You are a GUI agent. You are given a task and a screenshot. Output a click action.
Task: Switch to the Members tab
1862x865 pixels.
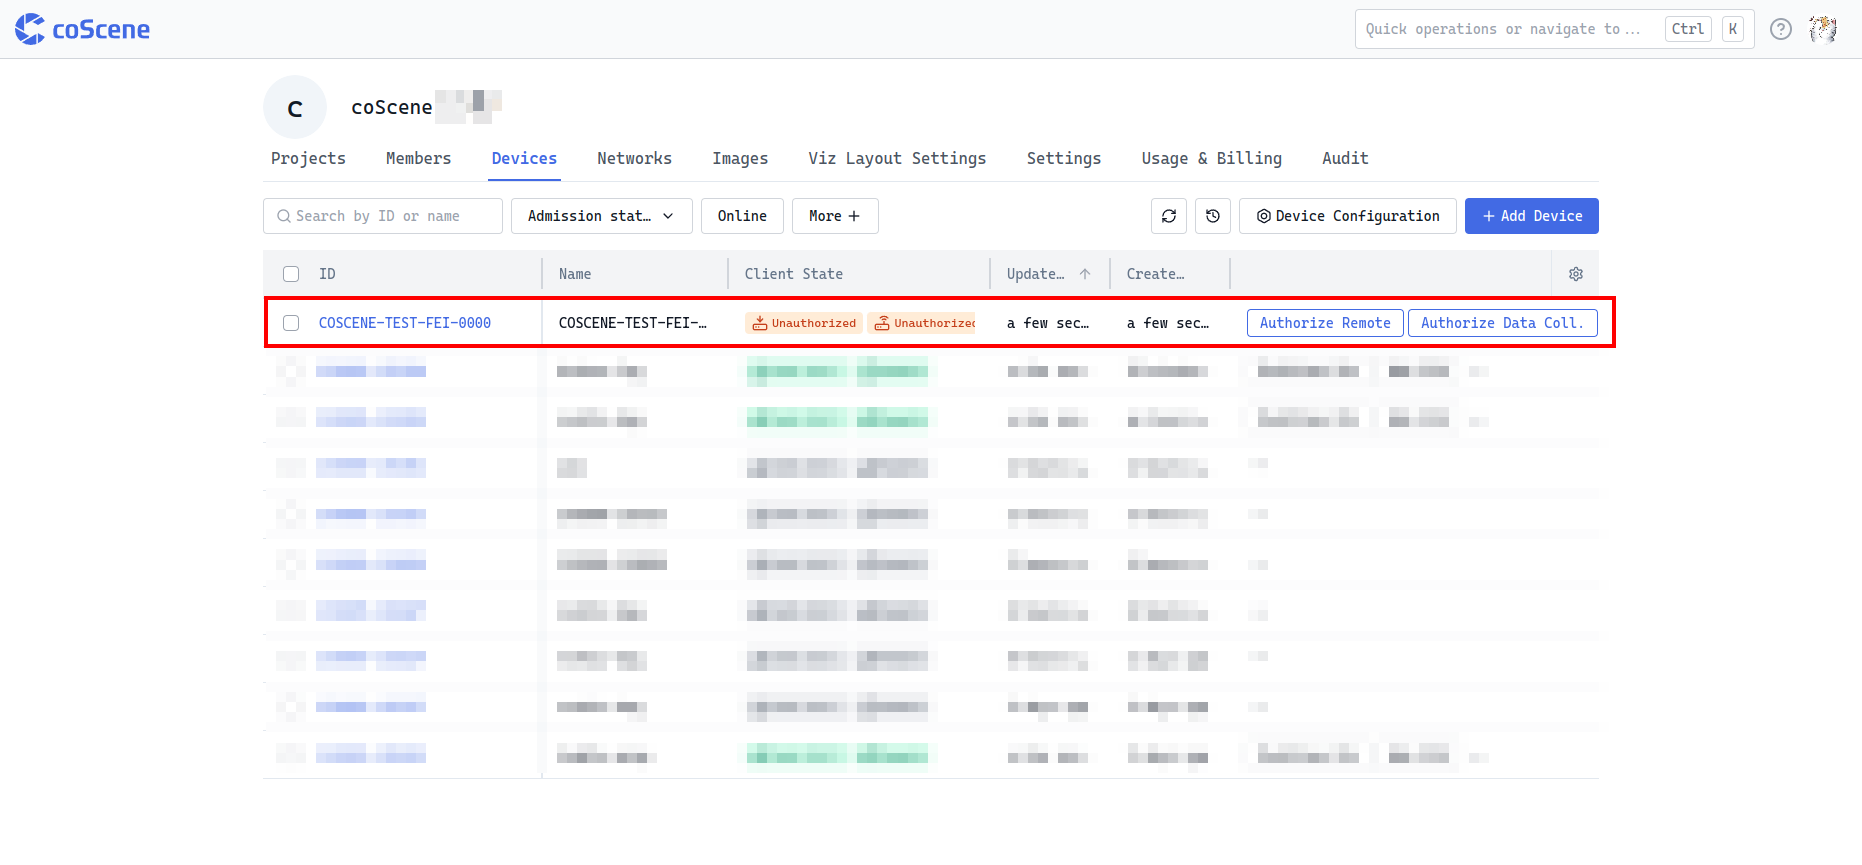point(418,158)
